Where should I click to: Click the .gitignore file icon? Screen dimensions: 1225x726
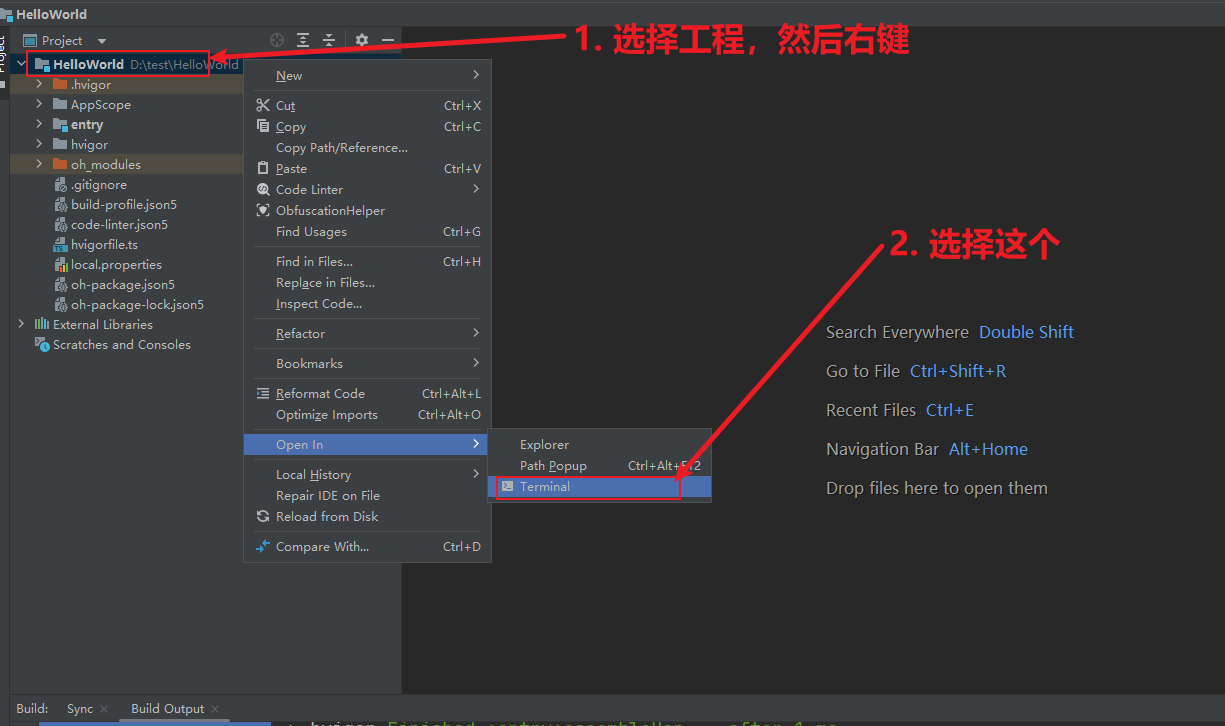pyautogui.click(x=60, y=184)
